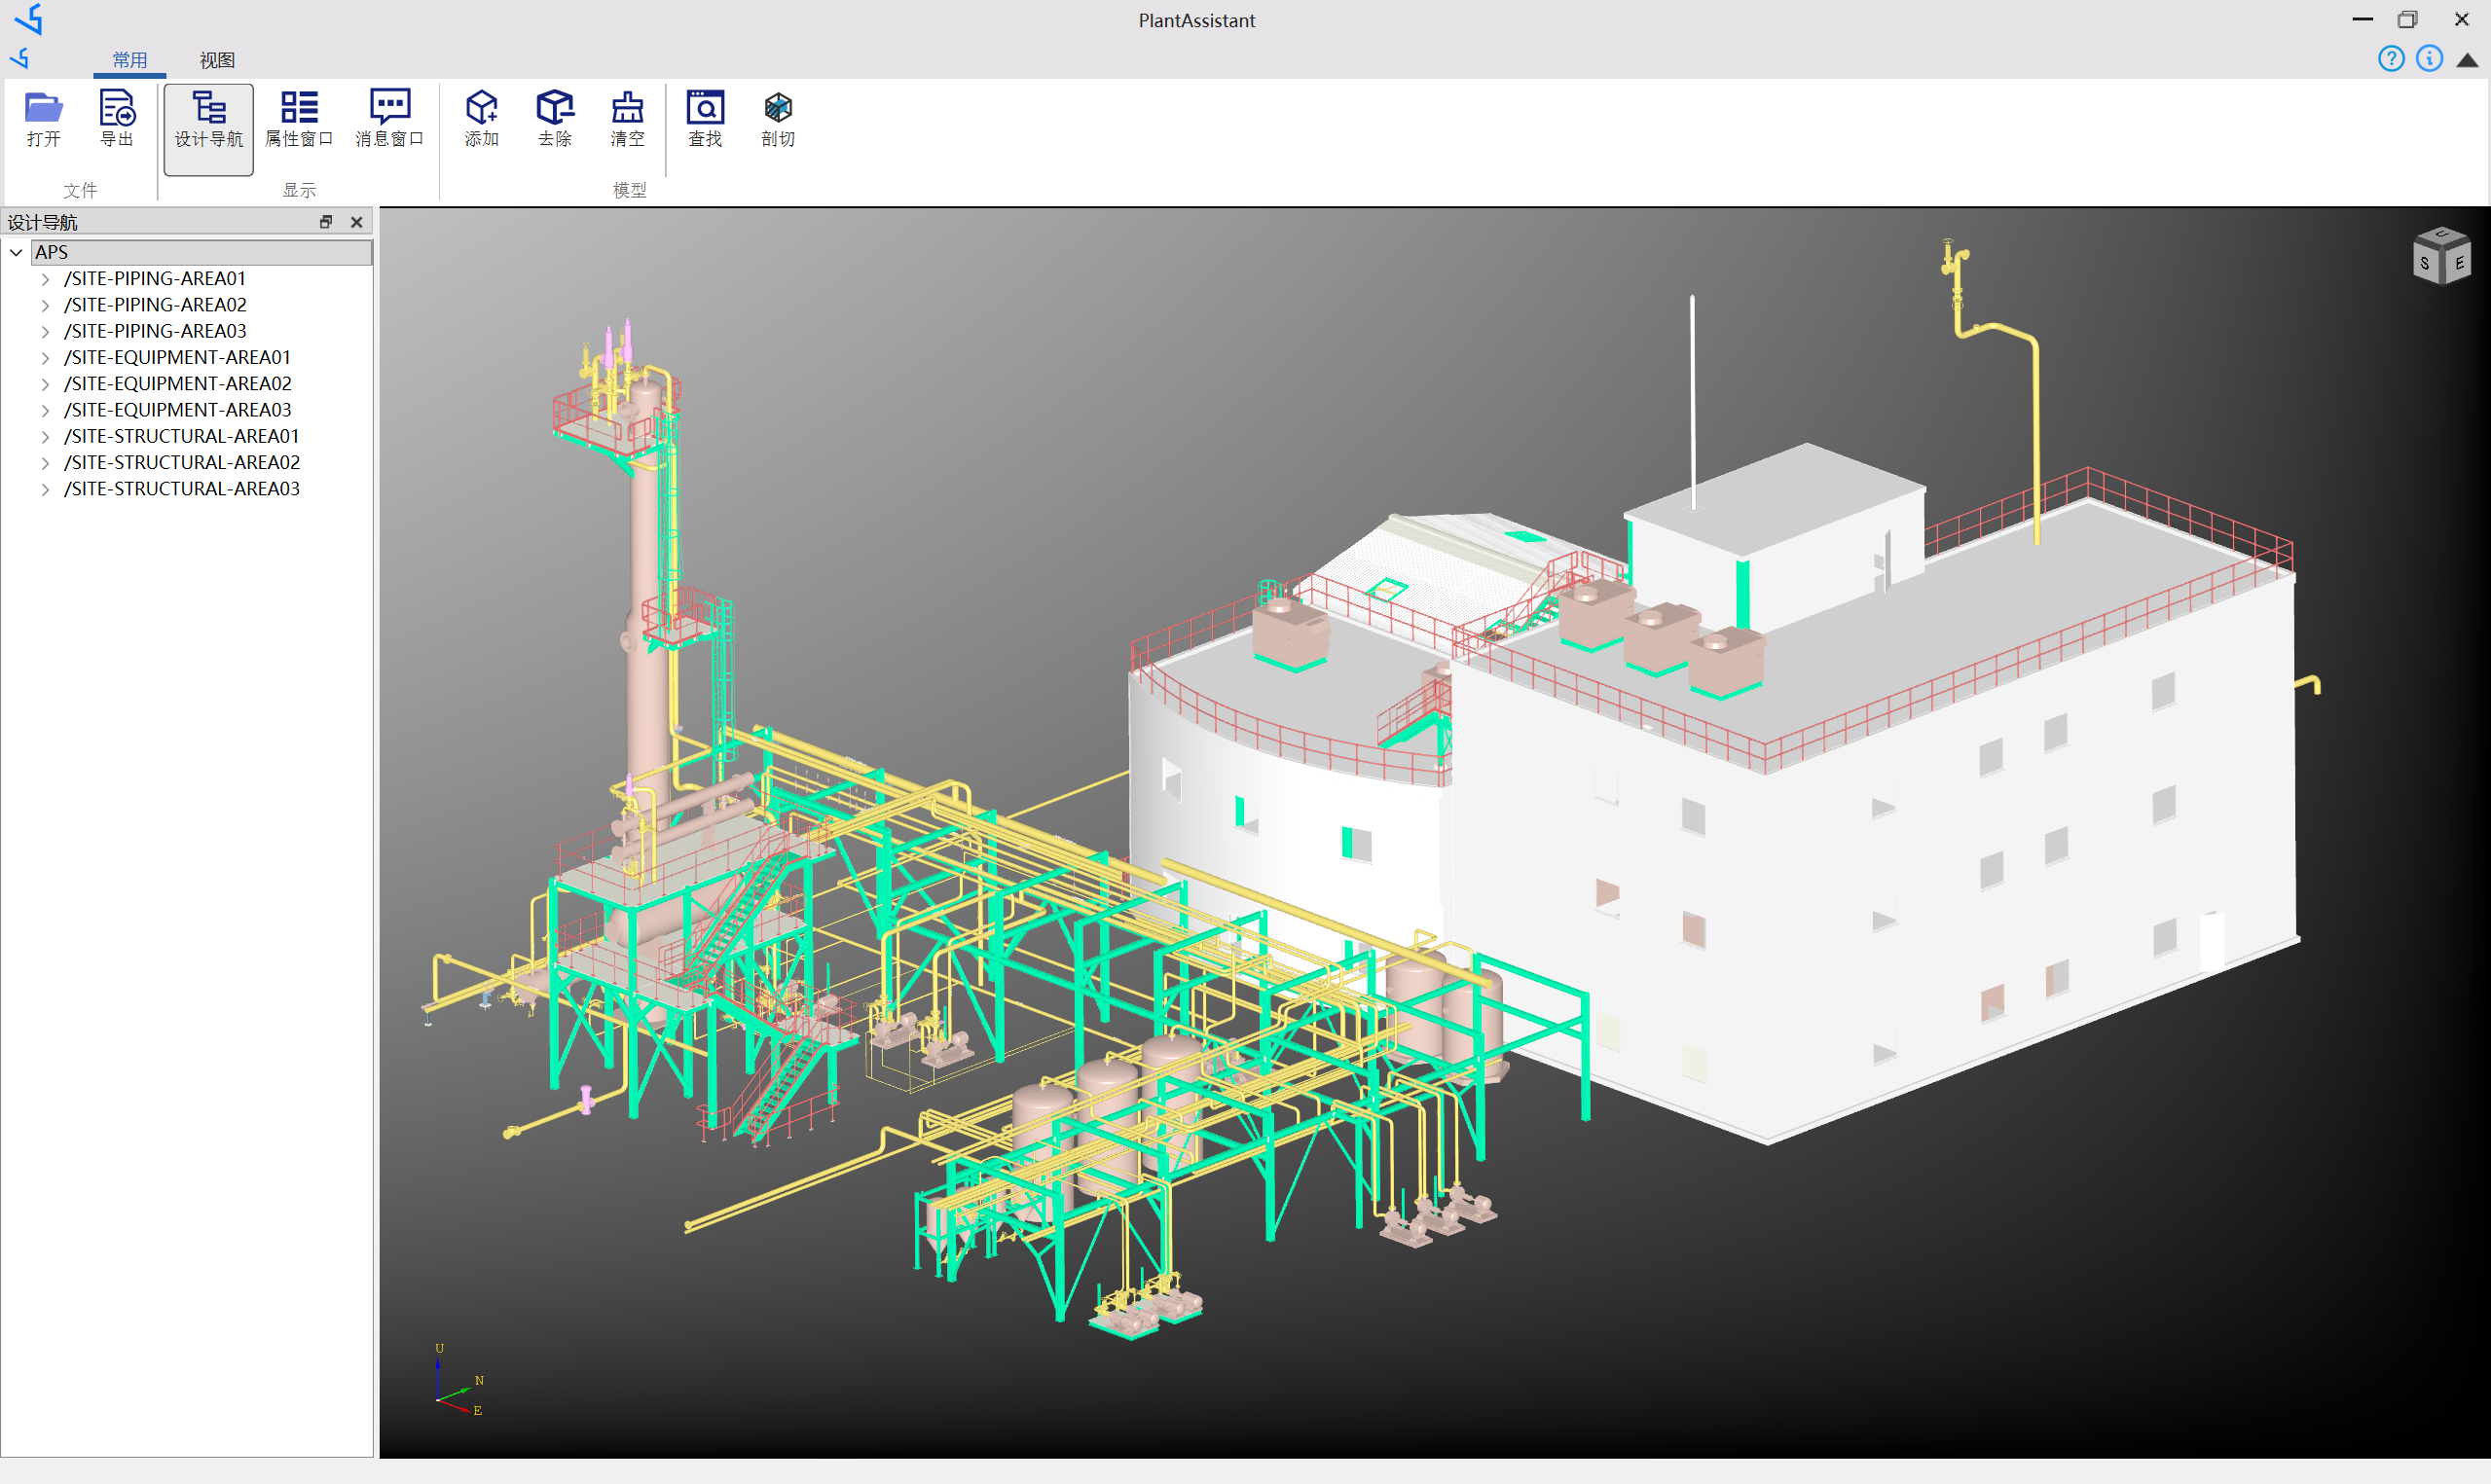Select the /SITE-STRUCTURAL-AREA03 tree item

coord(182,488)
